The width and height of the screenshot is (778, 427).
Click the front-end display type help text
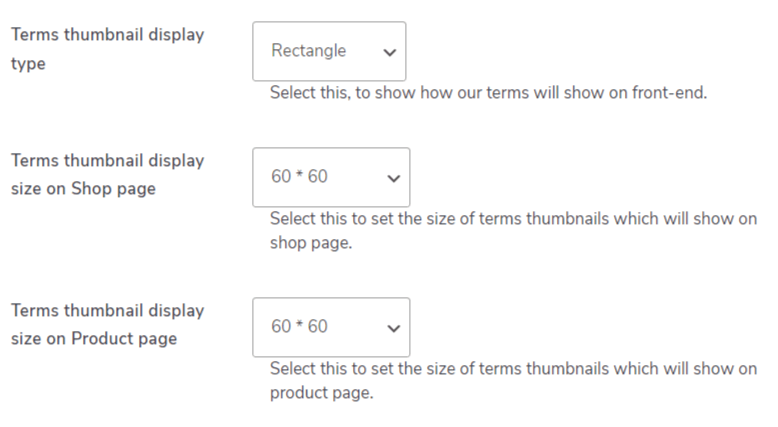488,95
